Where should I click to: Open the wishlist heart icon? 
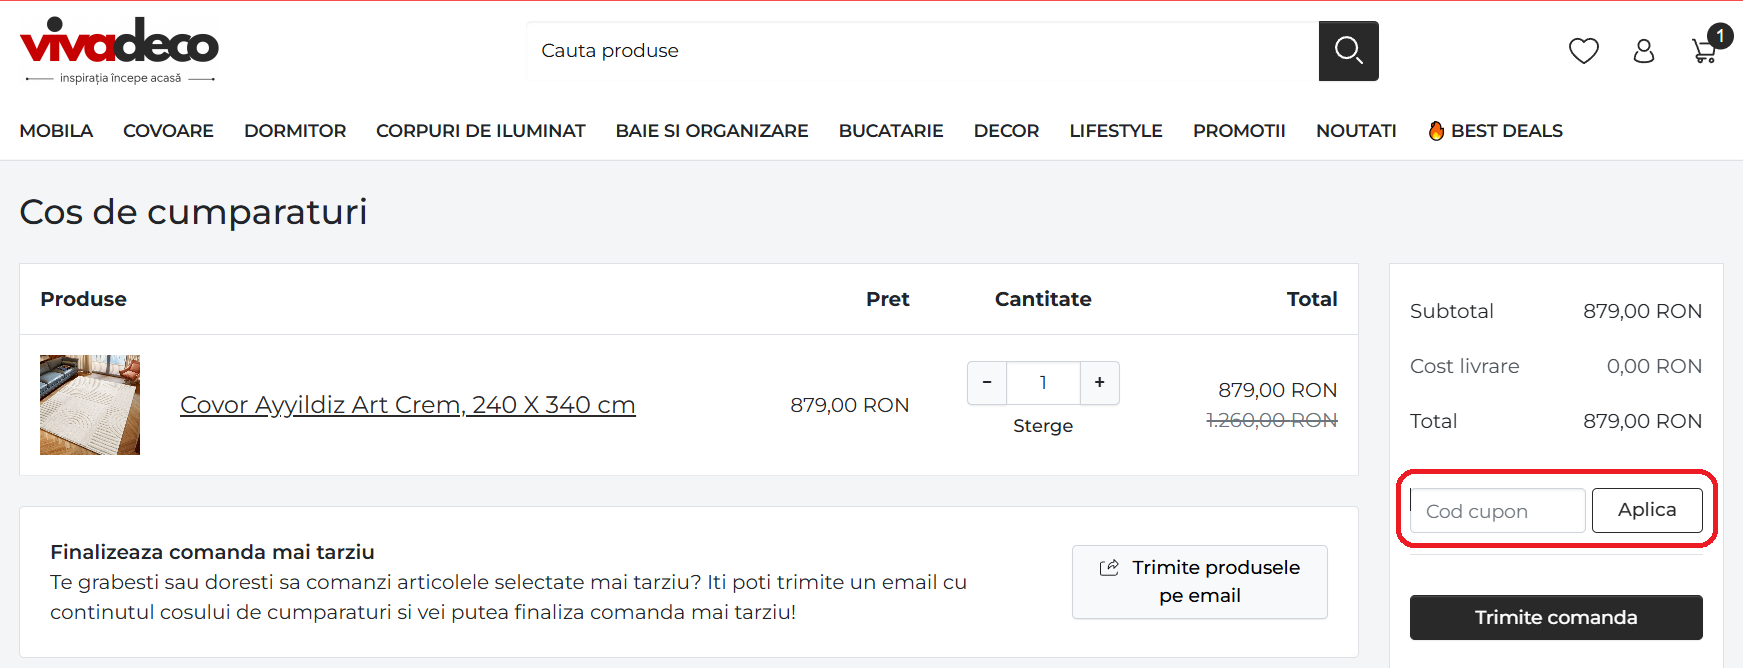[x=1584, y=51]
